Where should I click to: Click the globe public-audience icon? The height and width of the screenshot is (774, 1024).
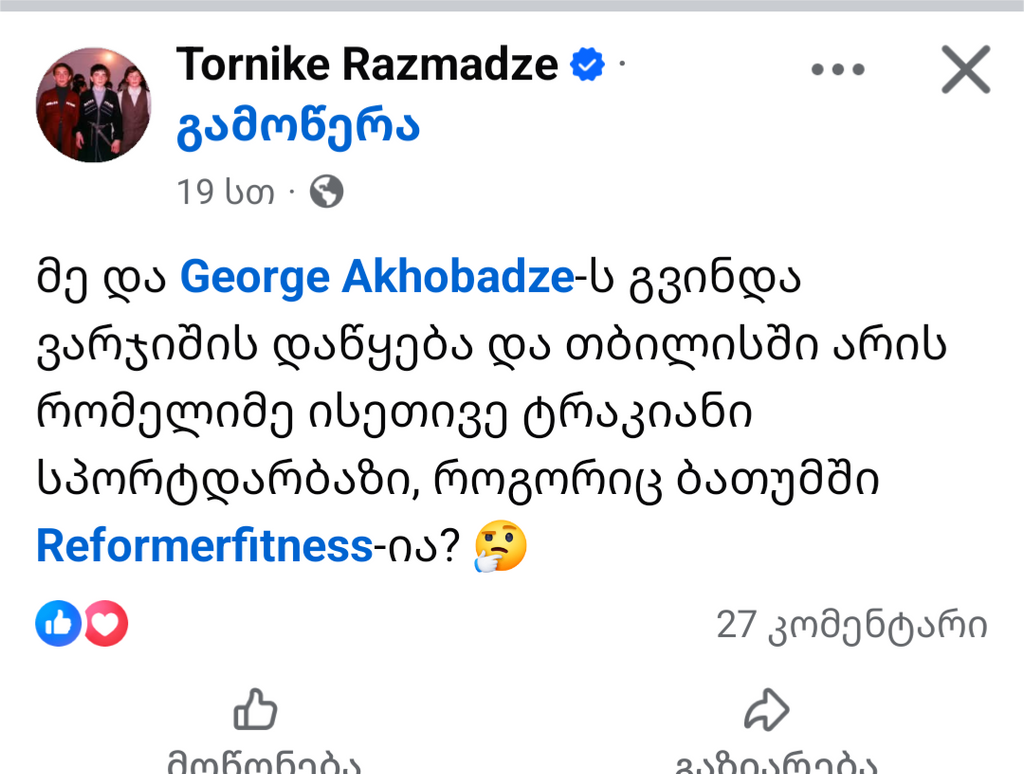tap(326, 191)
